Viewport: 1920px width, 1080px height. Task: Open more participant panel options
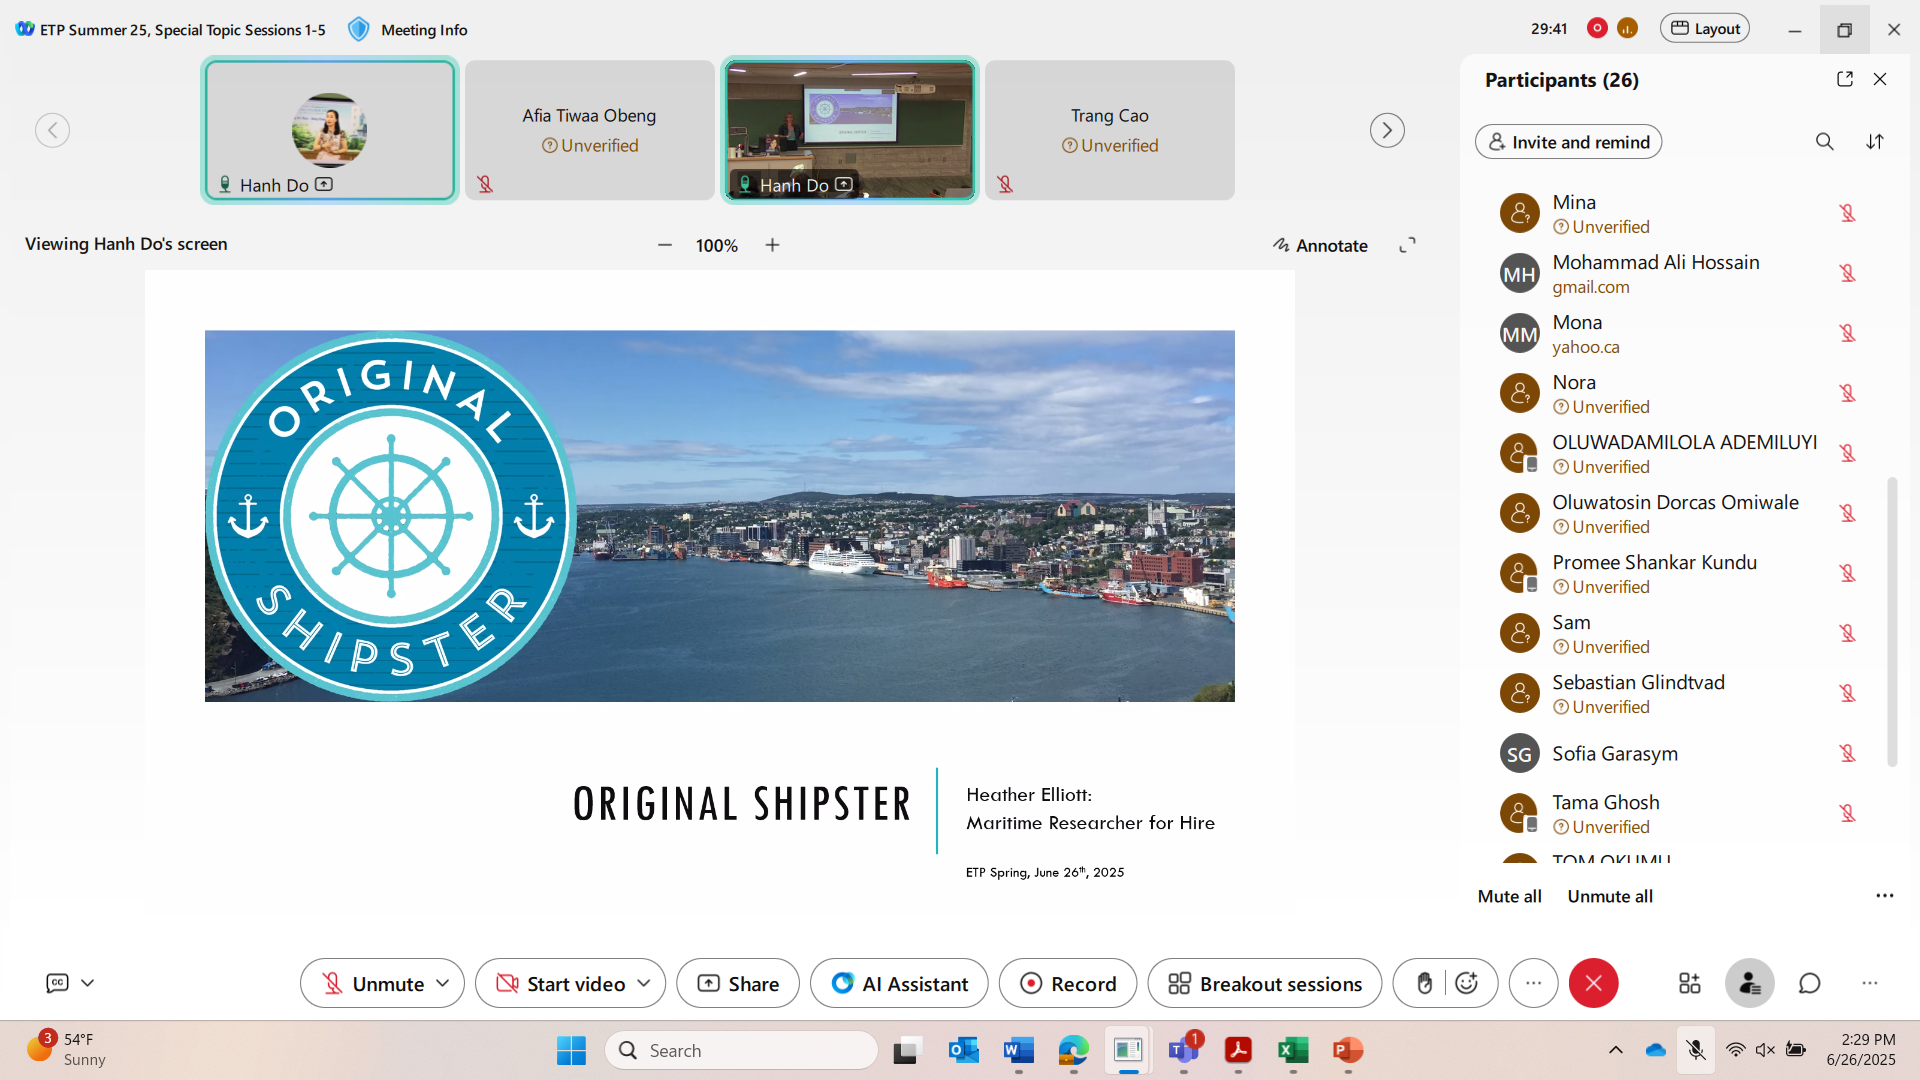click(x=1885, y=896)
